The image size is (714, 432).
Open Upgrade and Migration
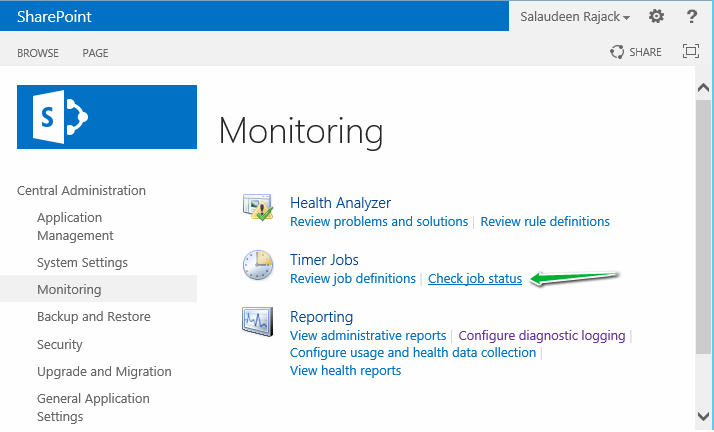coord(104,371)
